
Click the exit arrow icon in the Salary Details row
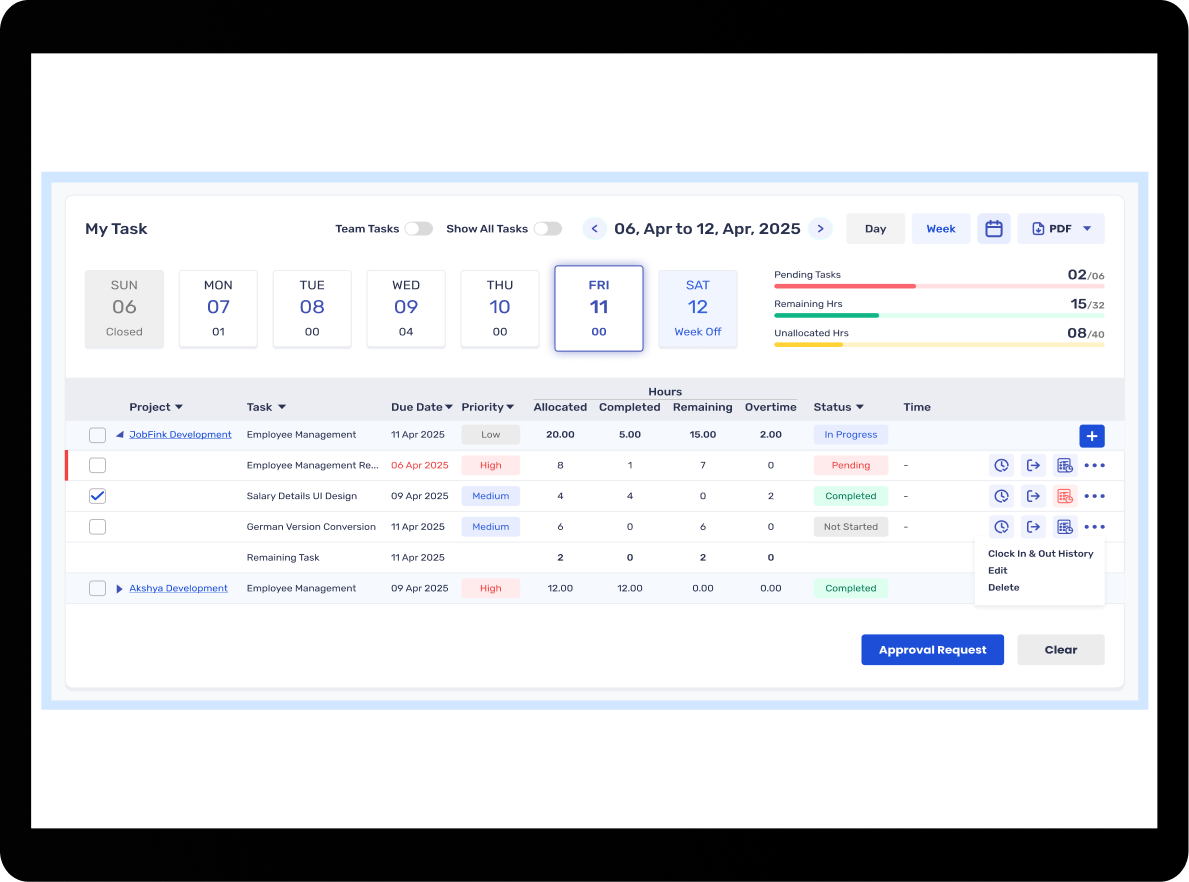click(x=1033, y=496)
